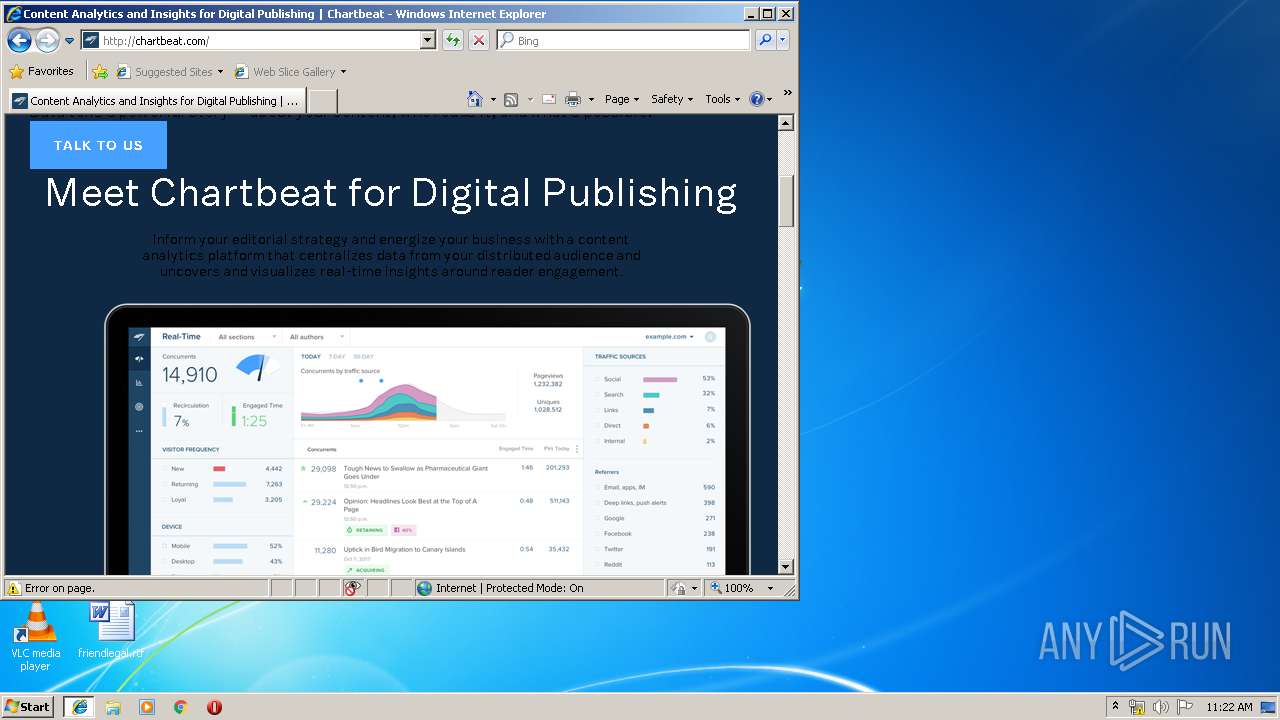Click the Error on page warning icon
The height and width of the screenshot is (720, 1280).
(14, 588)
